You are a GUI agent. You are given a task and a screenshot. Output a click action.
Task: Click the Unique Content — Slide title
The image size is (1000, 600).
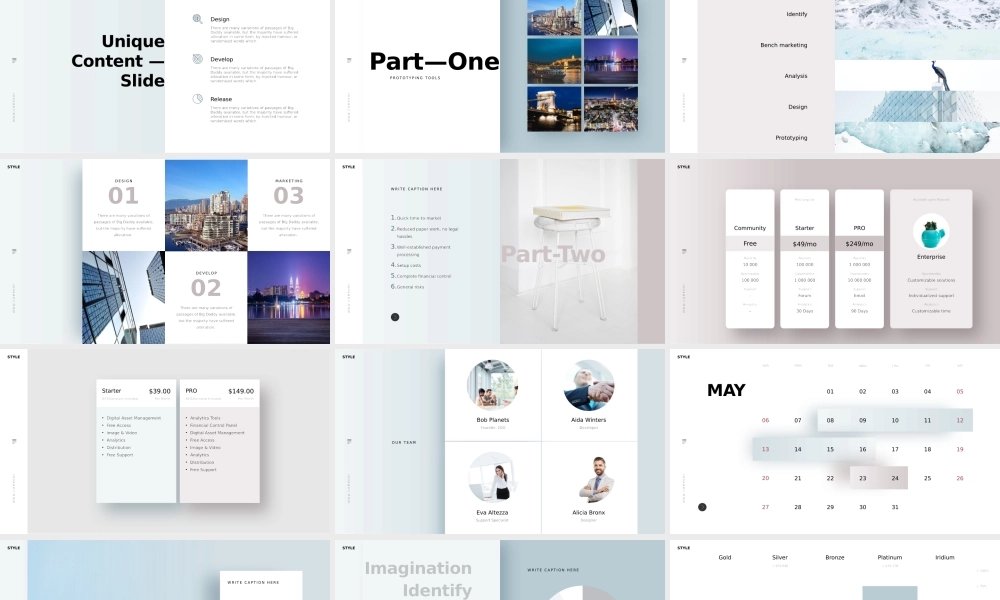pos(118,61)
